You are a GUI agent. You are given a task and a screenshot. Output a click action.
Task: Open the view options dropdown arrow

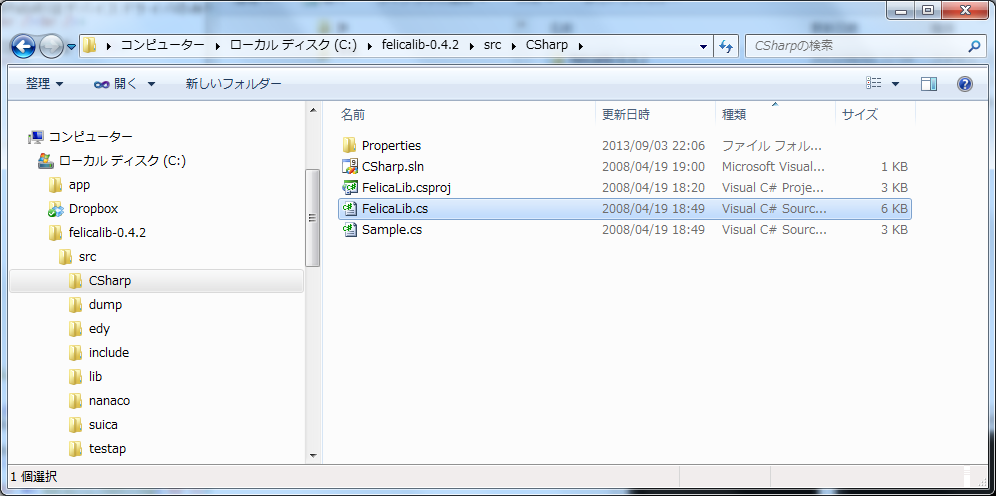895,84
